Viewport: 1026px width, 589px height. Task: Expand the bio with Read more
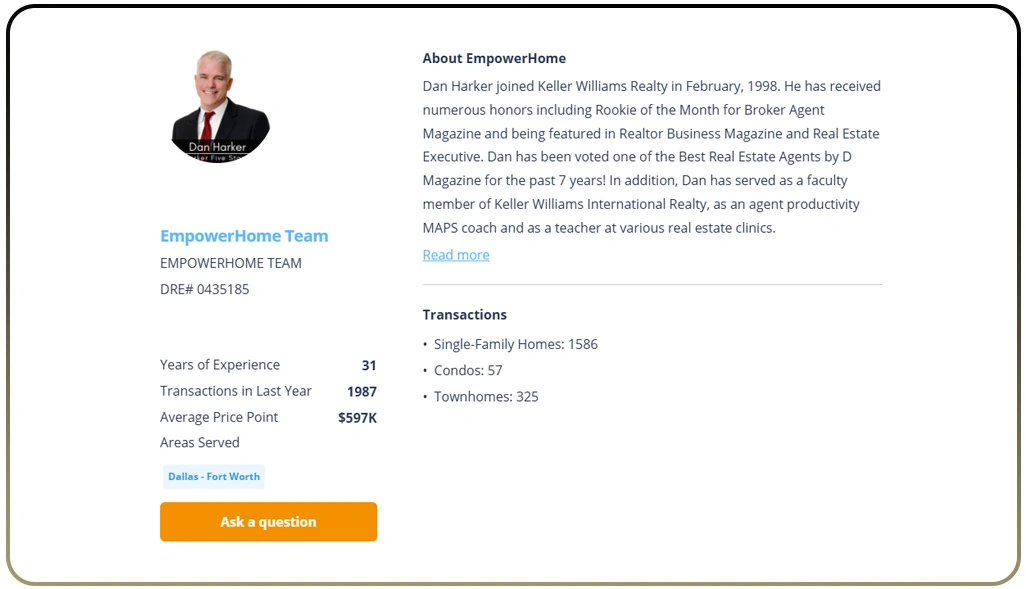click(x=456, y=255)
